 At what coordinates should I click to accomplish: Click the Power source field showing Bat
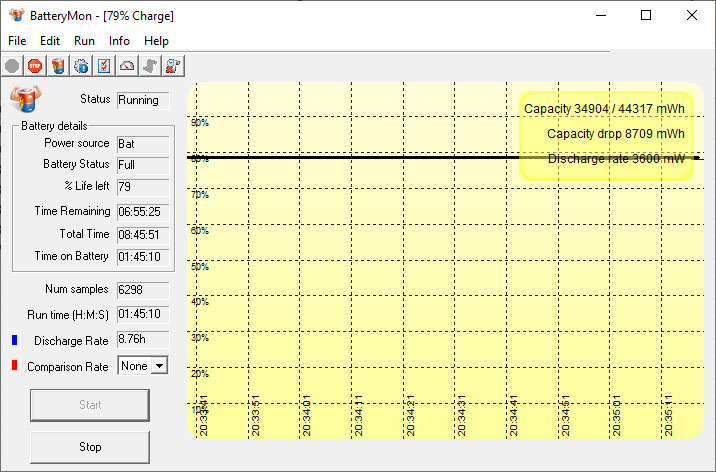tap(143, 144)
